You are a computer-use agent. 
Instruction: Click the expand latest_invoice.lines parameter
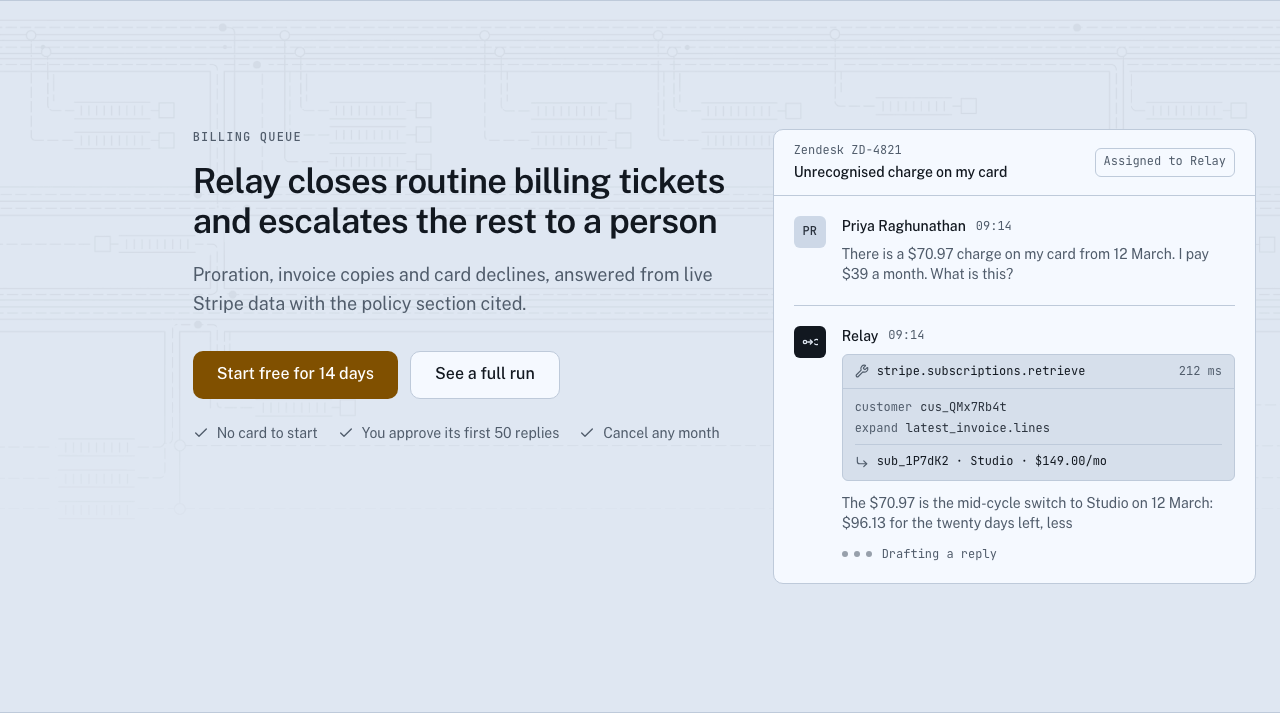pyautogui.click(x=952, y=428)
